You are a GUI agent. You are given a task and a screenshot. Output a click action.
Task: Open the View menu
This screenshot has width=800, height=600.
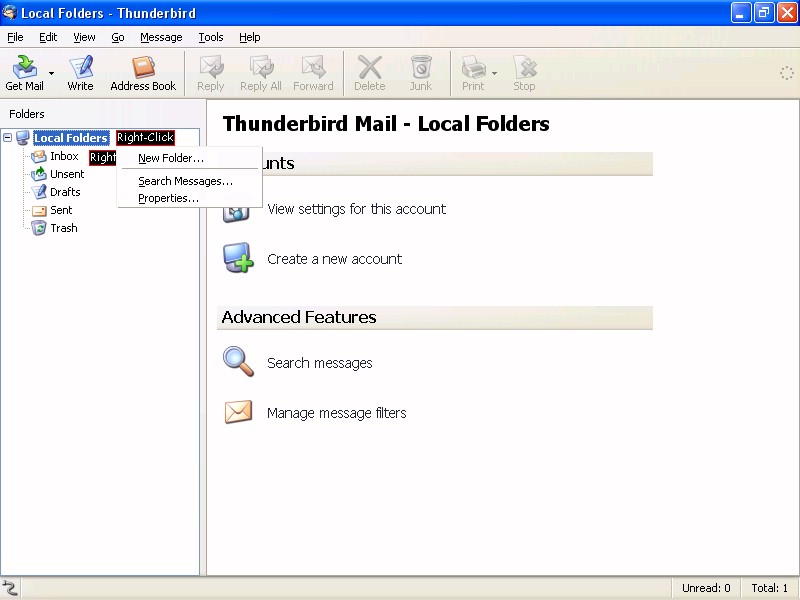click(84, 37)
